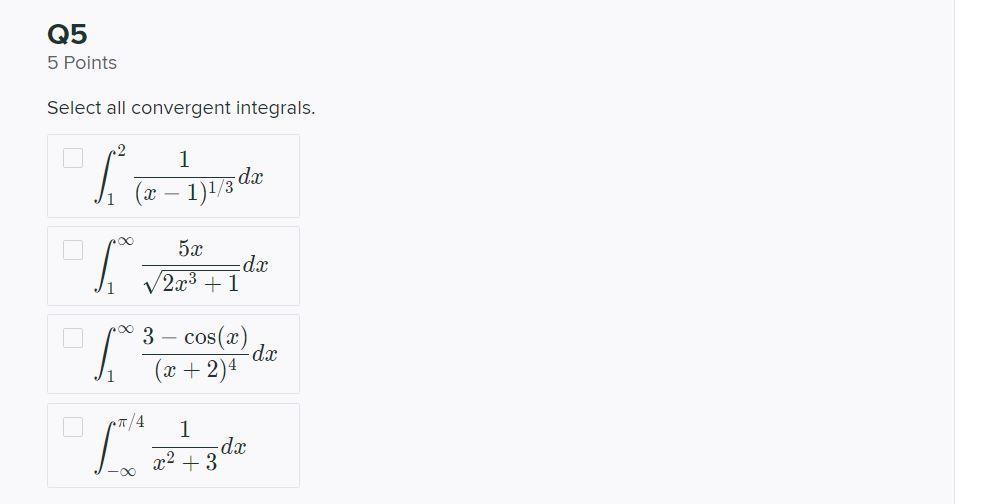
Task: Check the box for the 5x/√(2x³+1) integral
Action: coord(73,250)
